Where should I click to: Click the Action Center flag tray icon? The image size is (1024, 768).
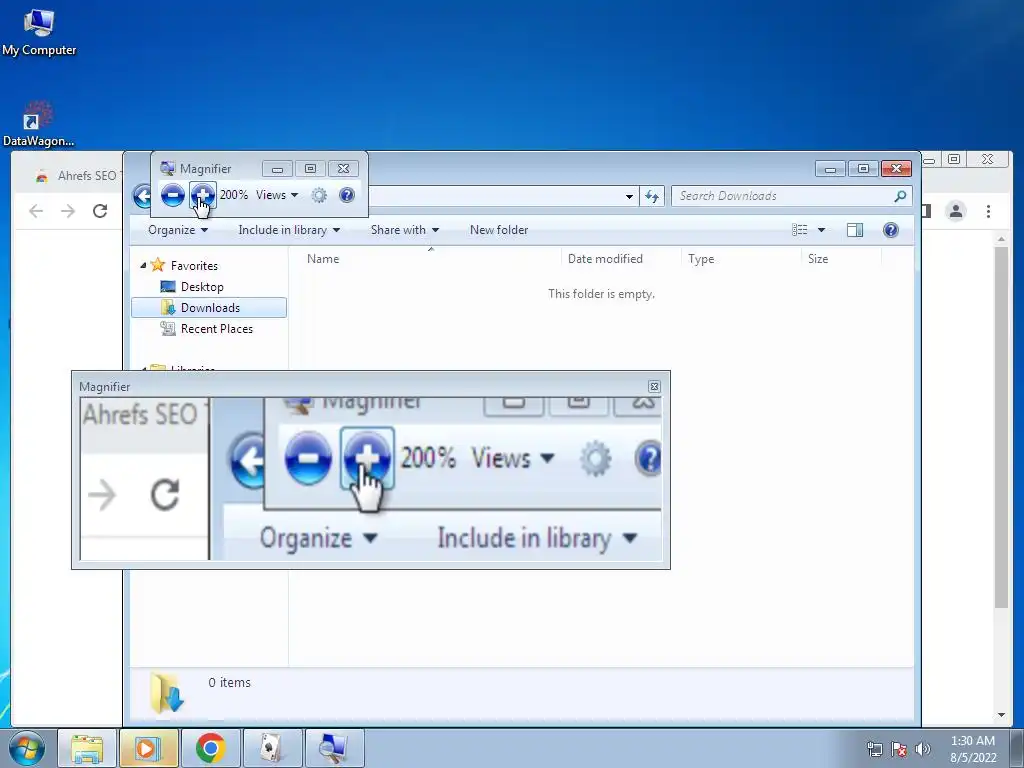point(899,749)
